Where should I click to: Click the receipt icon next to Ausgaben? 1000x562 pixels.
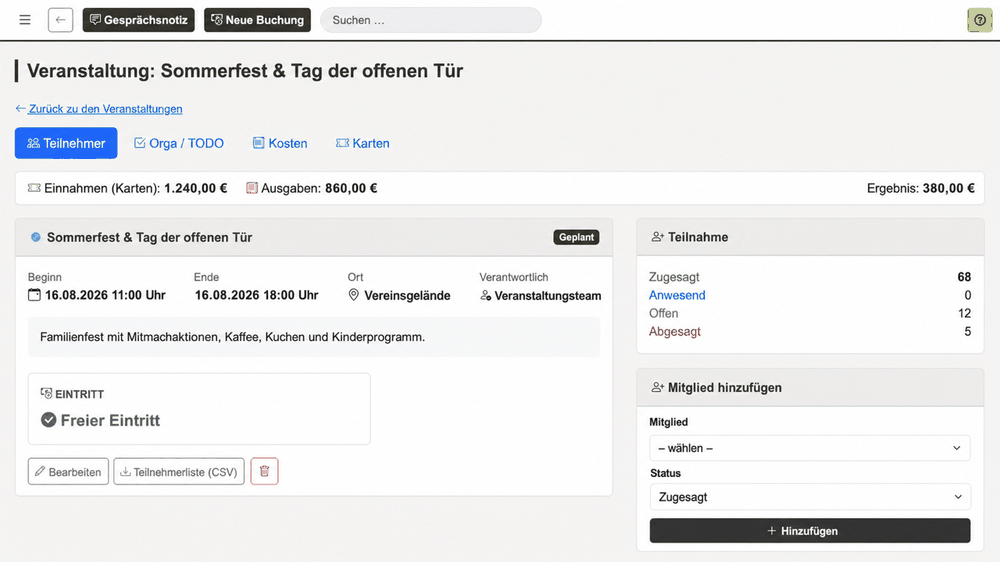click(252, 188)
